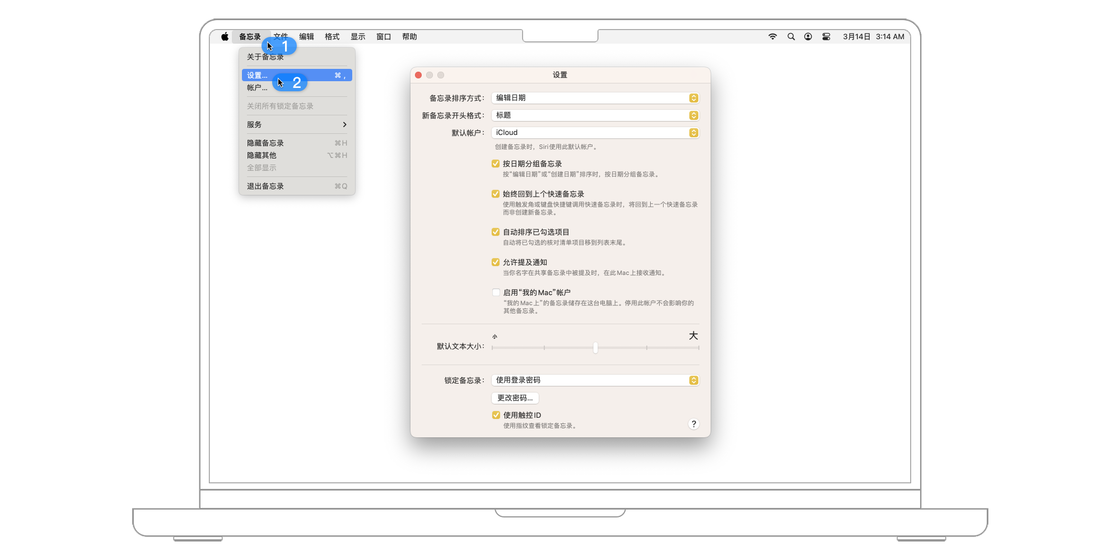The height and width of the screenshot is (560, 1120).
Task: Close the 设置 window with red button
Action: tap(418, 75)
